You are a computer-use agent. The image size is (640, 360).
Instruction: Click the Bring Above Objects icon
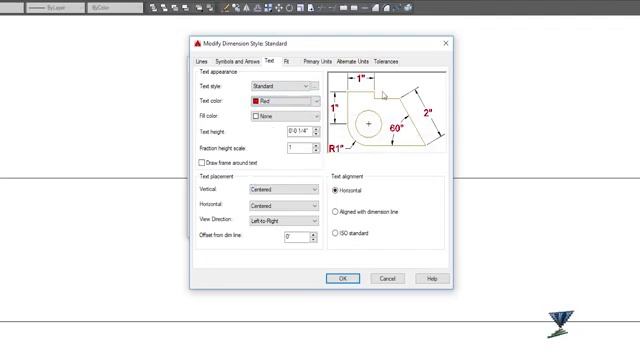click(175, 8)
